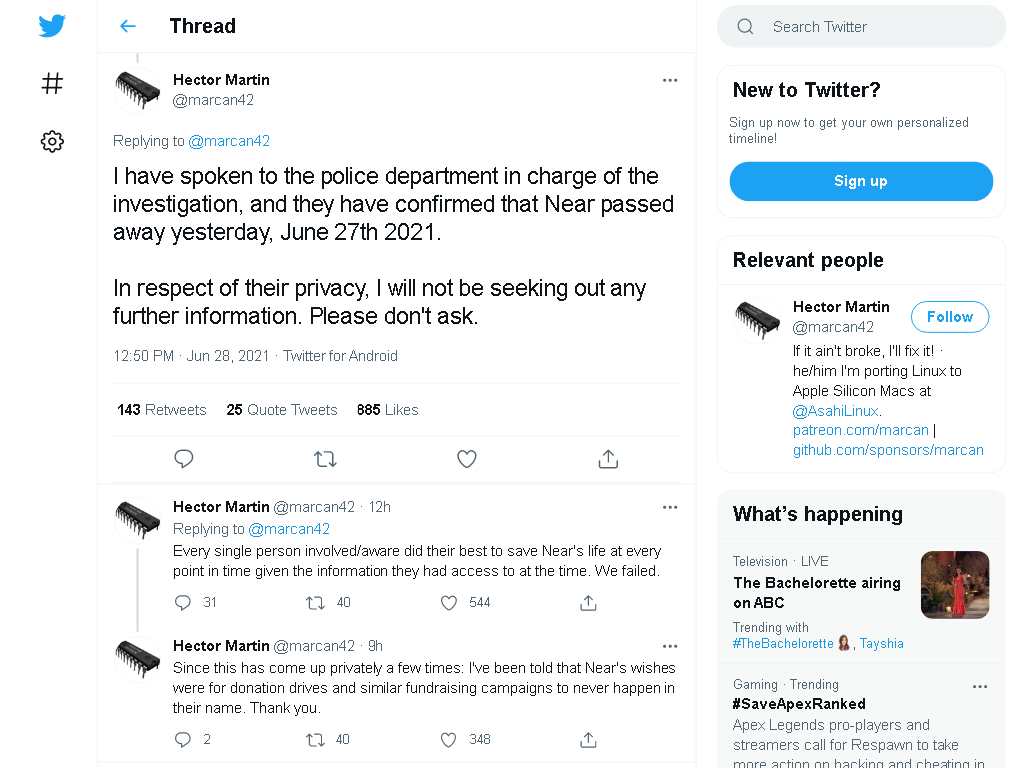
Task: Open more options on the main tweet
Action: [670, 80]
